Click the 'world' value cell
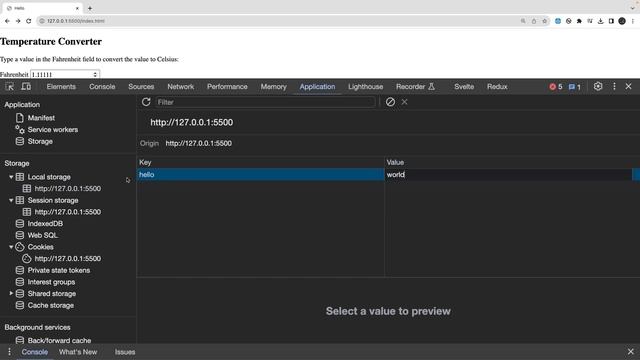The image size is (640, 360). tap(508, 175)
